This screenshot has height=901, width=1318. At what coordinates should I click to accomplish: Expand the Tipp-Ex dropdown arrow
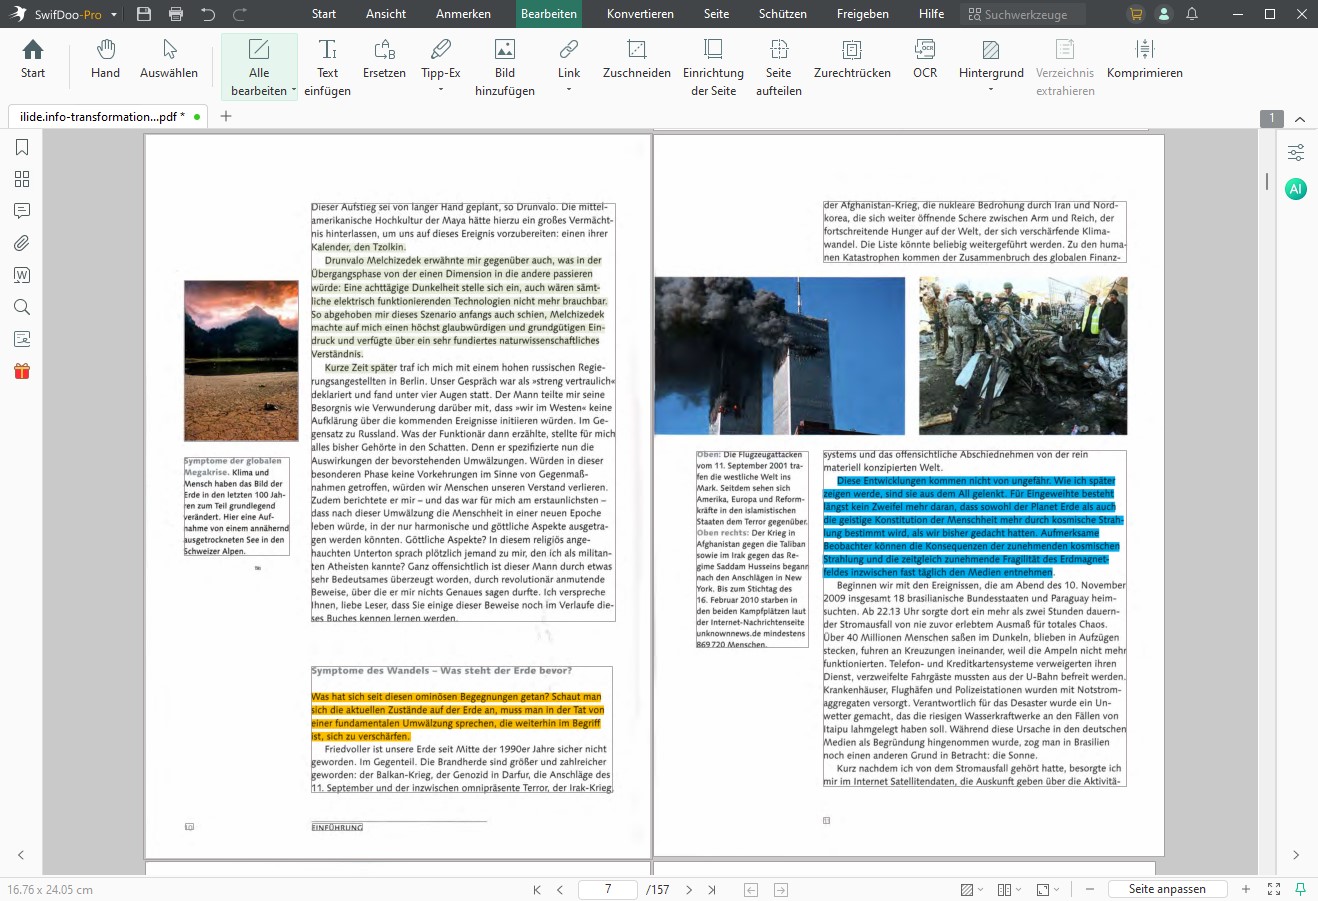(441, 90)
